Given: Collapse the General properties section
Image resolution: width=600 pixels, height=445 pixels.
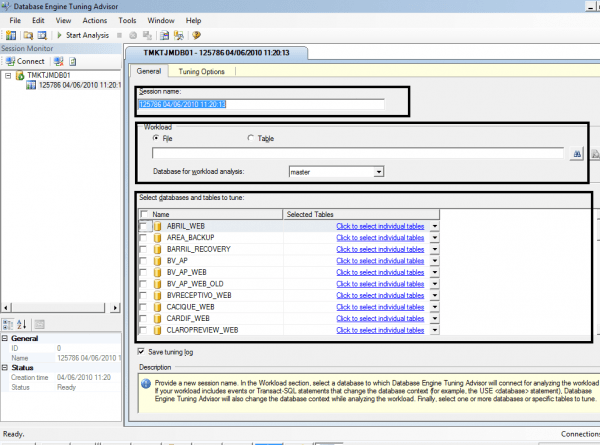Looking at the screenshot, I should [x=5, y=338].
